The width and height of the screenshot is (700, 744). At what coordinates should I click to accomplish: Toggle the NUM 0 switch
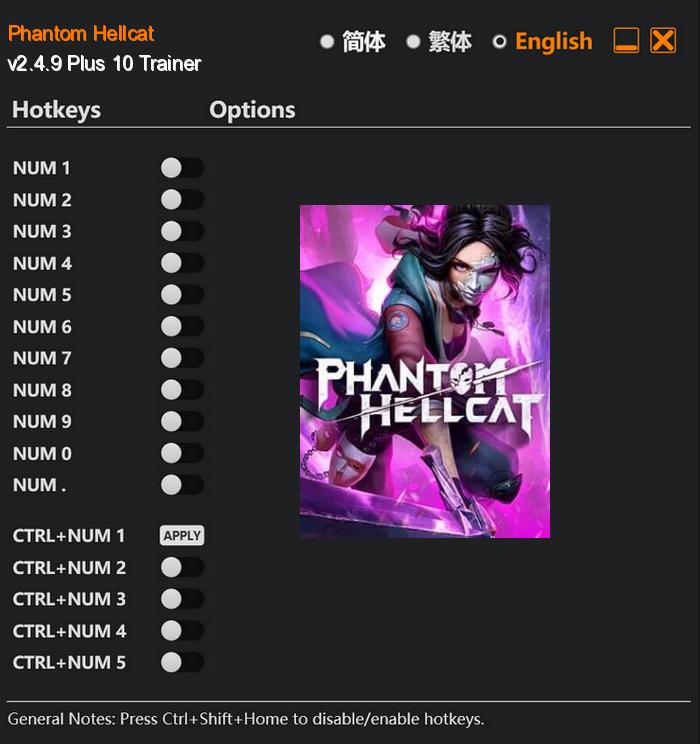point(182,453)
